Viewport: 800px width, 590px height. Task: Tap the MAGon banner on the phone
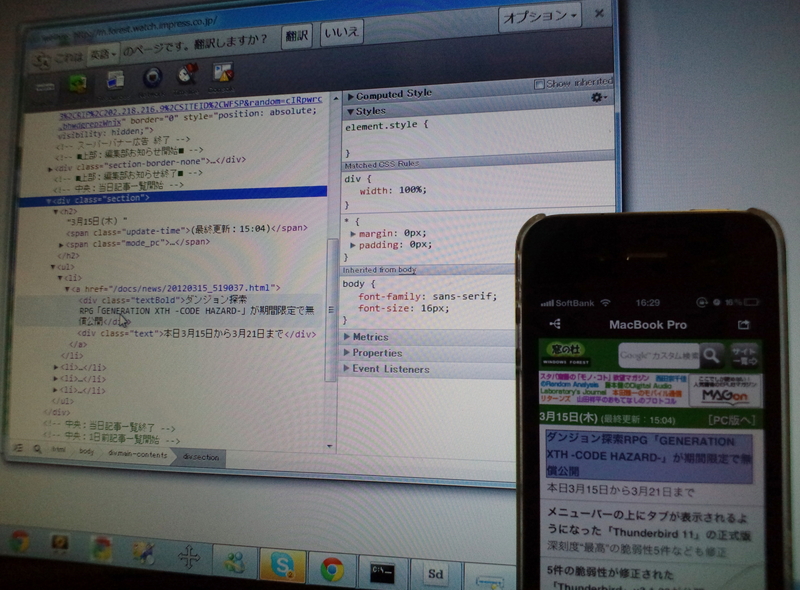click(724, 390)
